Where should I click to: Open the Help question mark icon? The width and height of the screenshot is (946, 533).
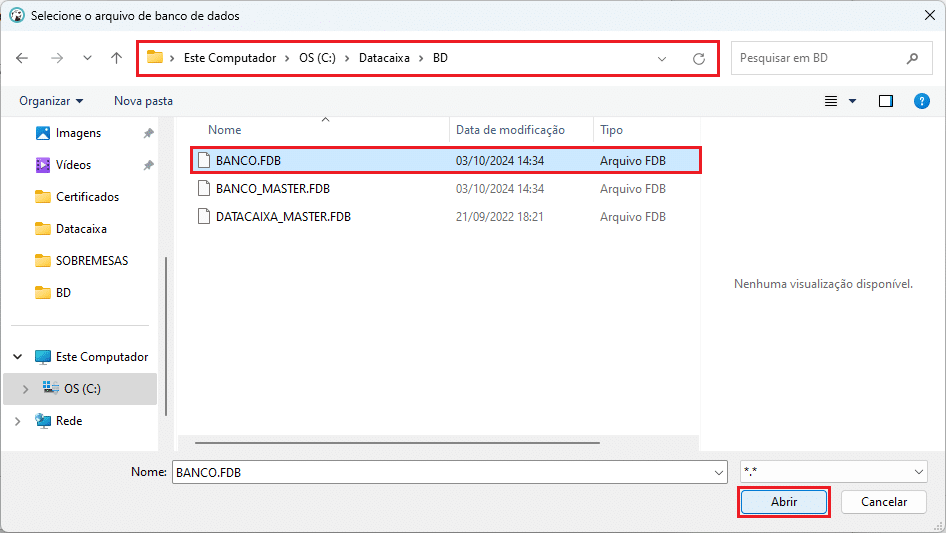tap(922, 101)
